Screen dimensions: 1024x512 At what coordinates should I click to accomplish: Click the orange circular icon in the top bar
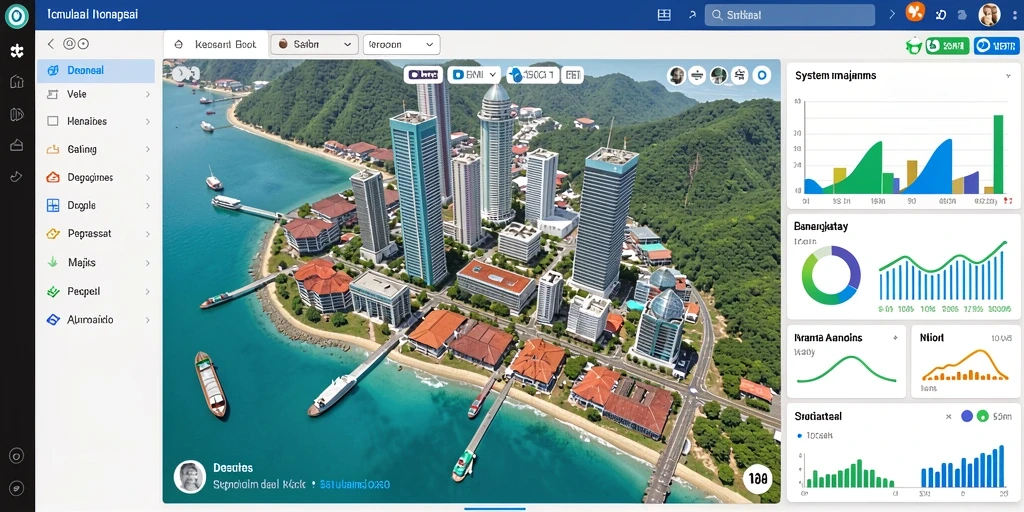click(916, 12)
